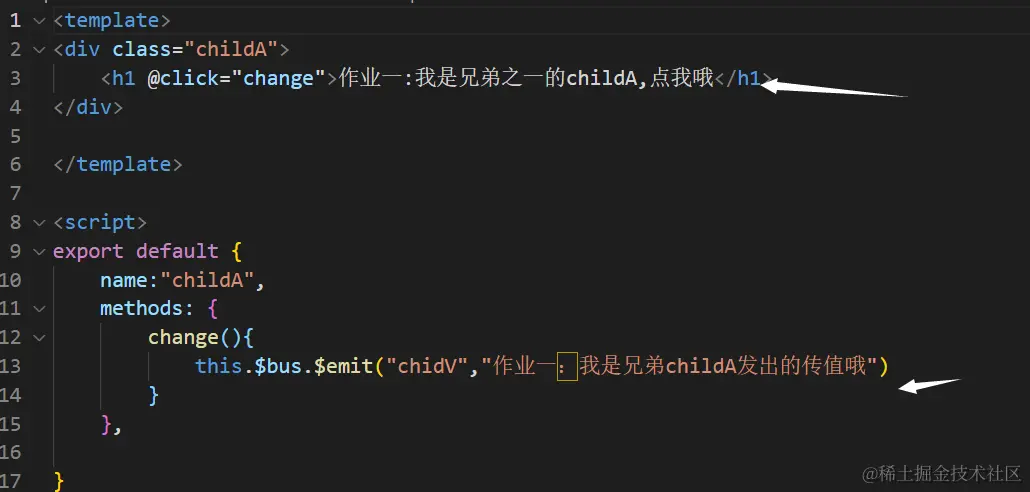
Task: Click the class attribute on the div tag
Action: point(141,49)
